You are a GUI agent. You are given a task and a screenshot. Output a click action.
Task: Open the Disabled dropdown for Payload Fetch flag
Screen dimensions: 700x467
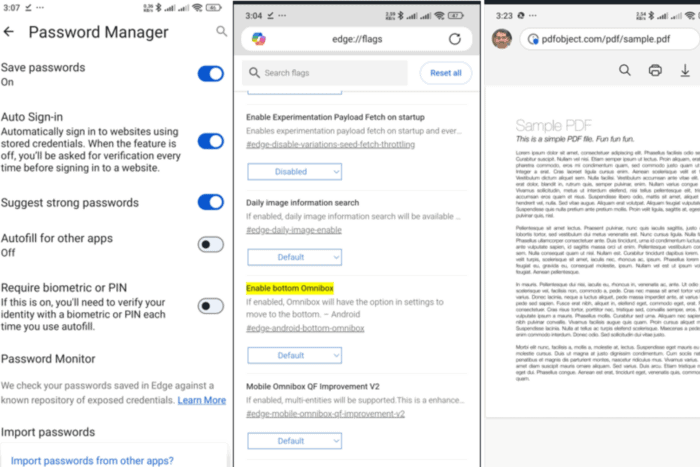tap(295, 172)
